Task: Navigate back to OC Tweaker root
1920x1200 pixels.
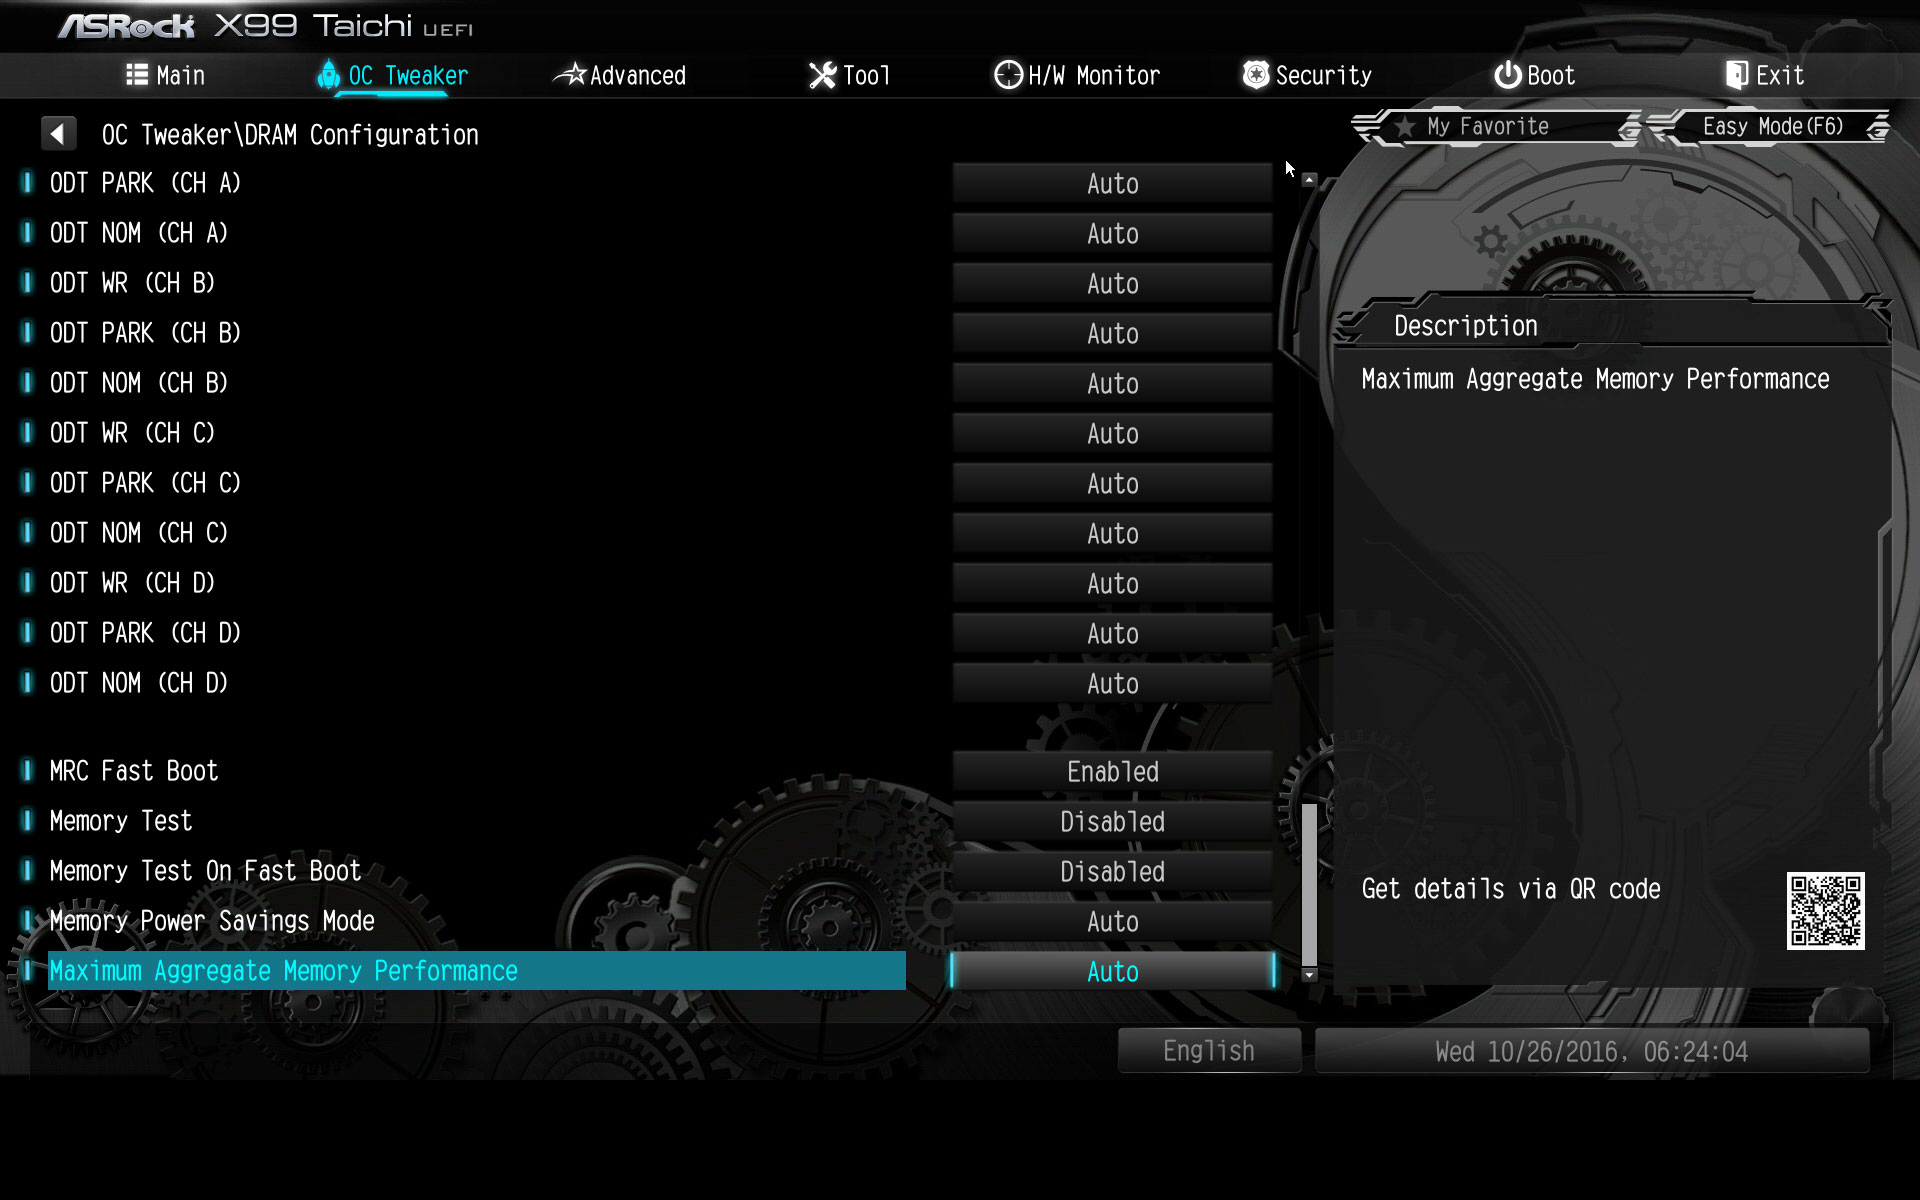Action: coord(55,134)
